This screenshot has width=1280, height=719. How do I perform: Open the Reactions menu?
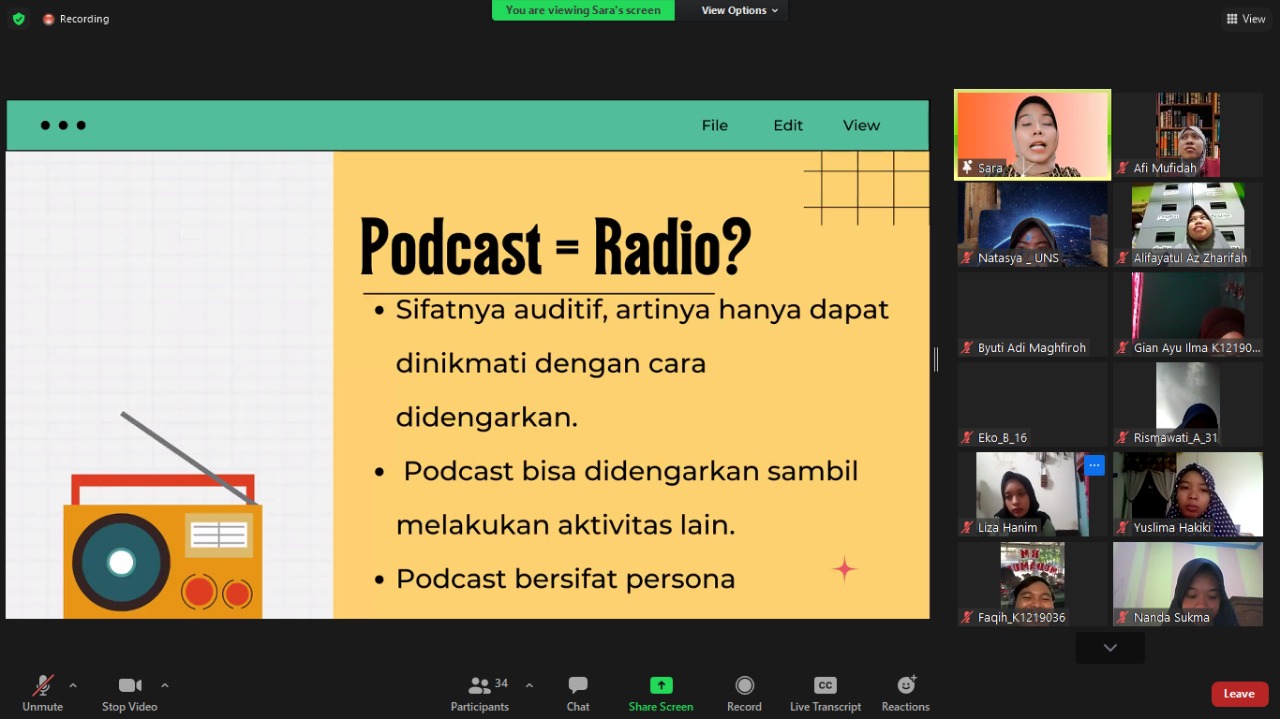click(905, 685)
